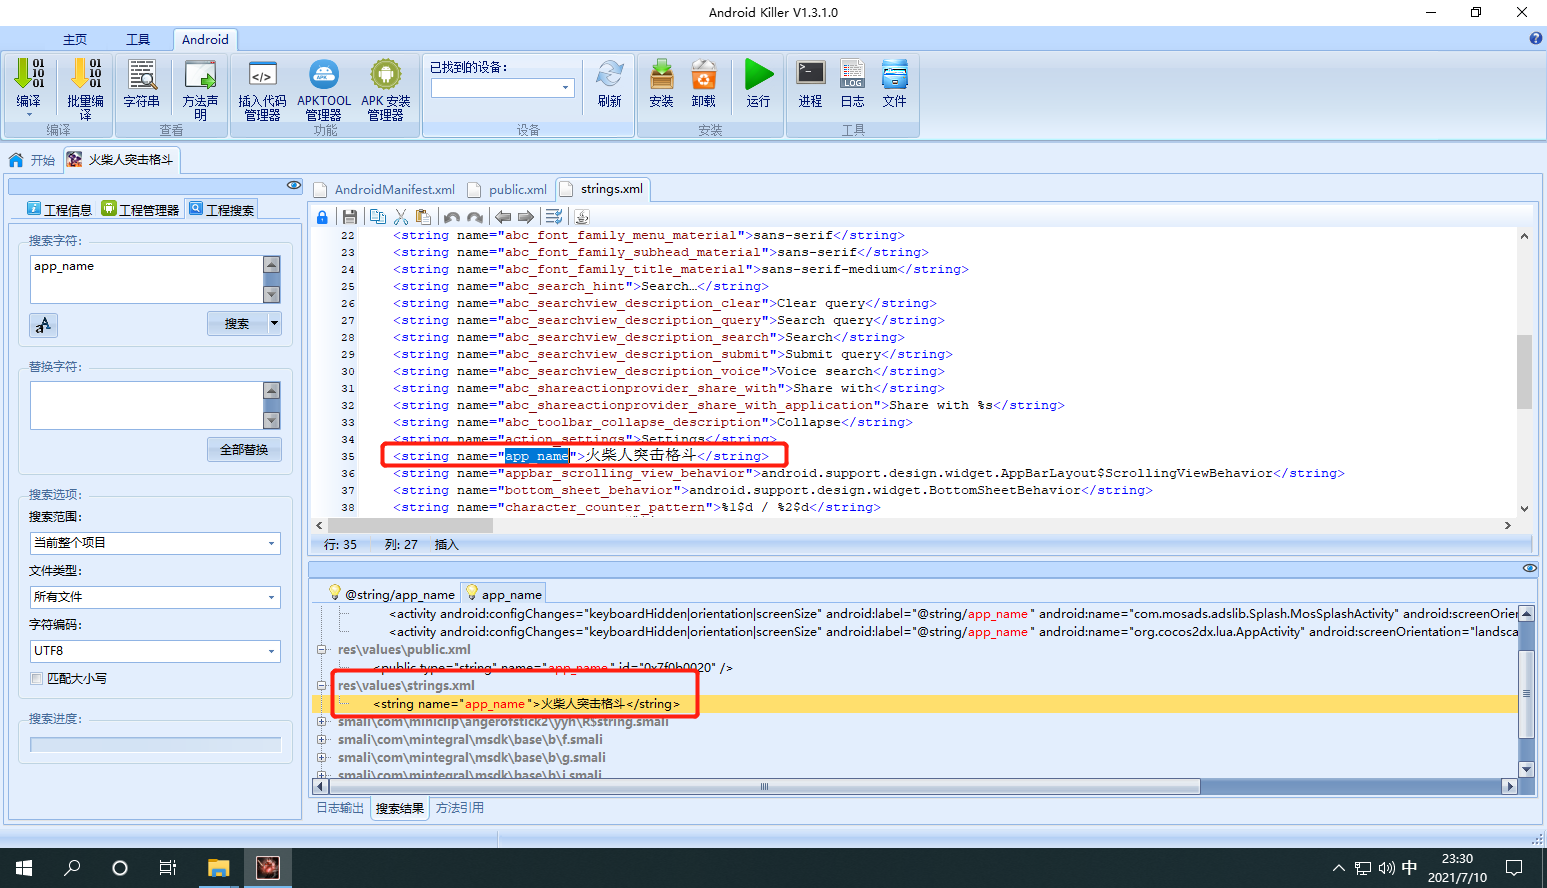The width and height of the screenshot is (1547, 888).
Task: Click the search results horizontal scrollbar
Action: click(x=764, y=787)
